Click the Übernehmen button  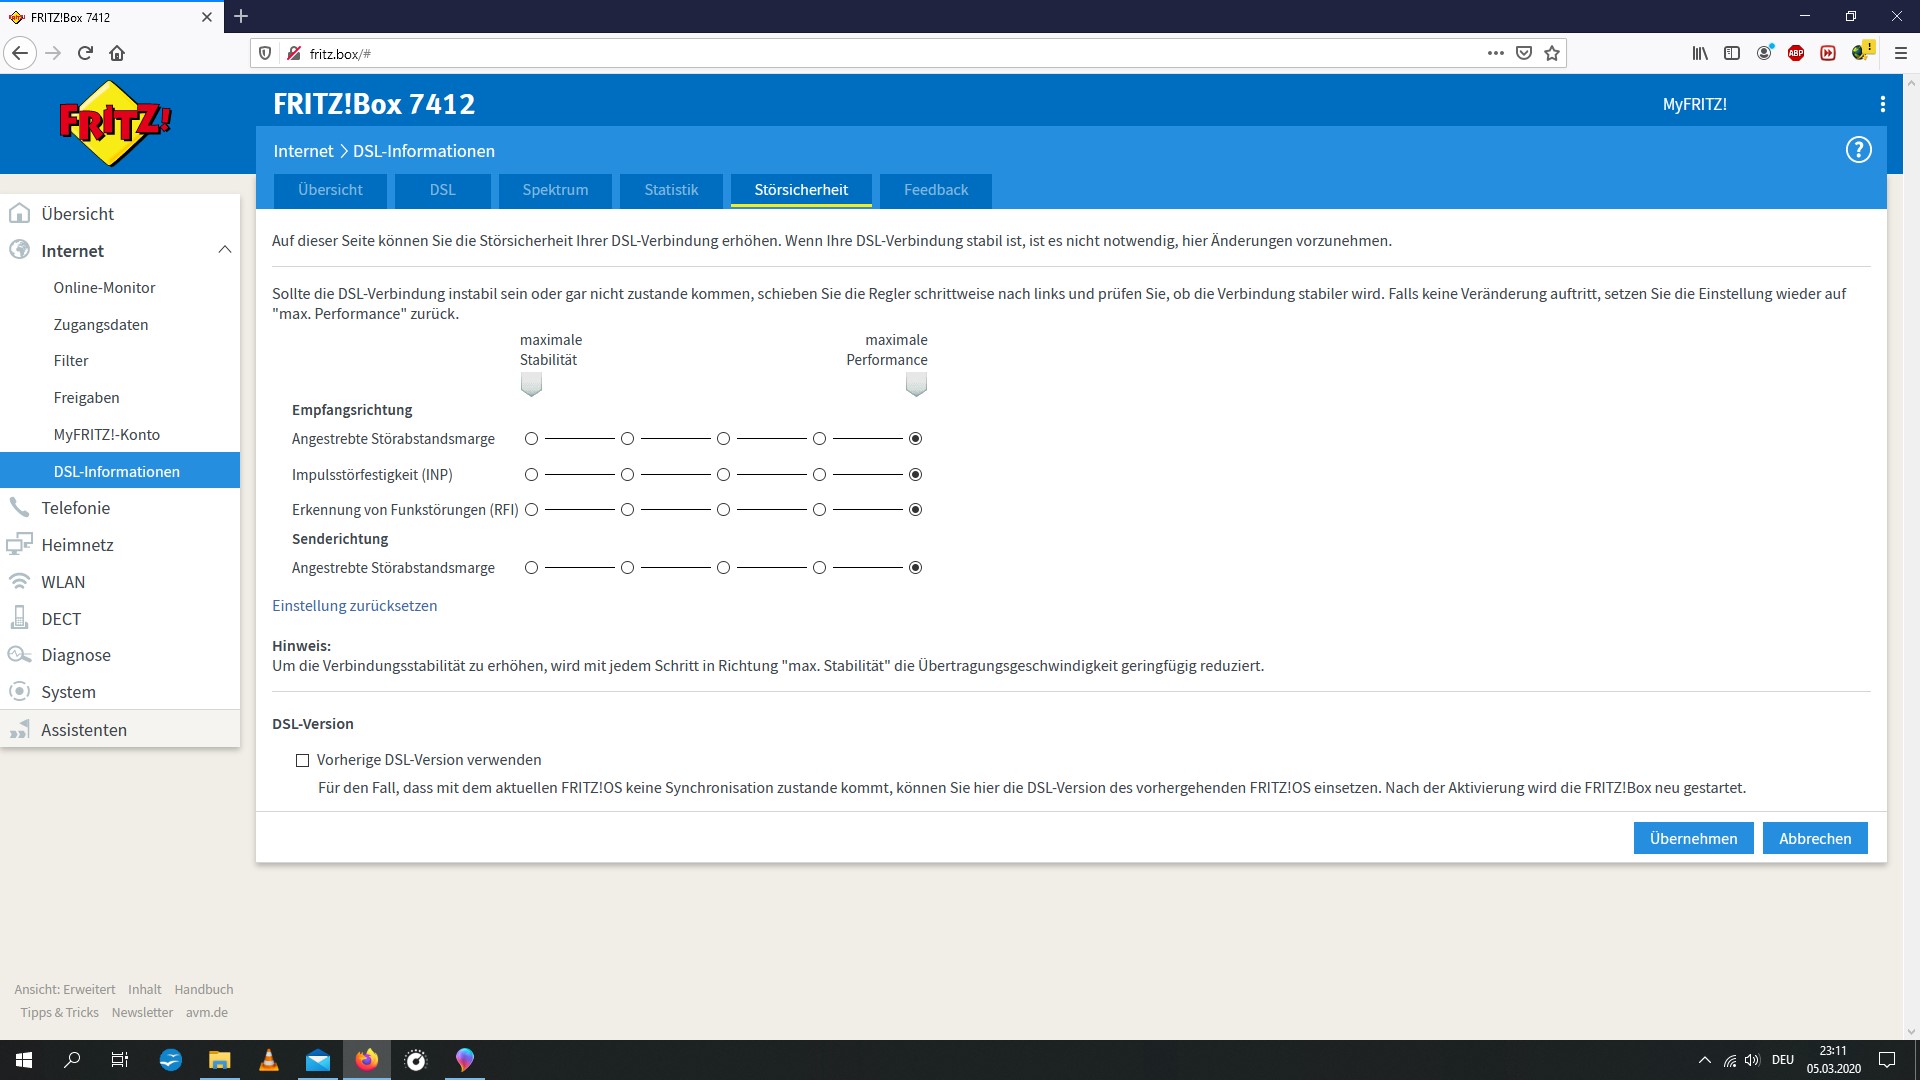pyautogui.click(x=1693, y=837)
